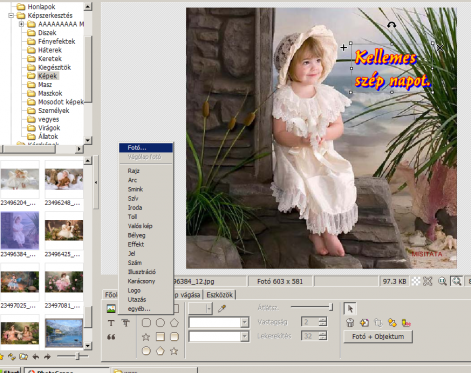
Task: Click the PhotoScape taskbar button
Action: pos(67,370)
